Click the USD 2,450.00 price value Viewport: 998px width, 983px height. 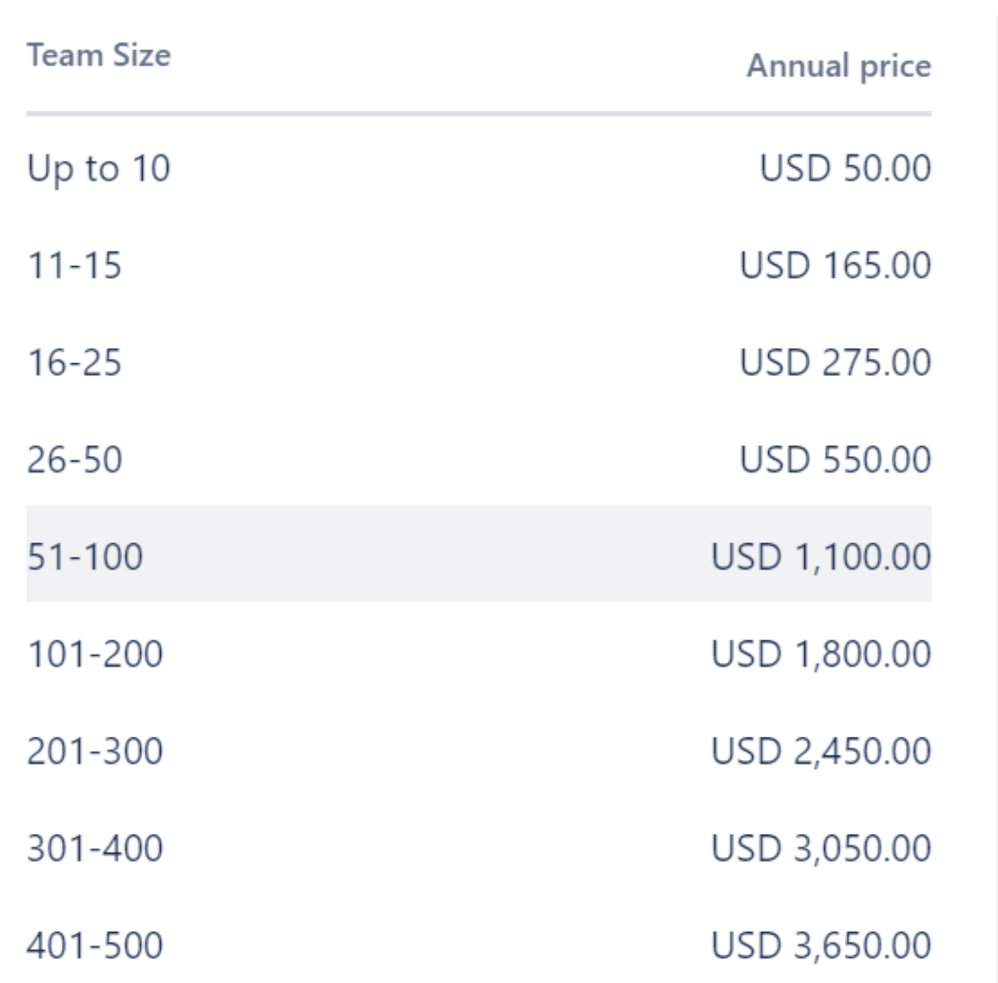(821, 750)
